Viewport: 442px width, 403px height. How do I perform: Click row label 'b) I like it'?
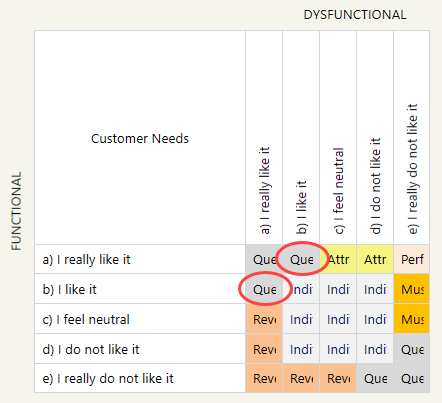(70, 289)
